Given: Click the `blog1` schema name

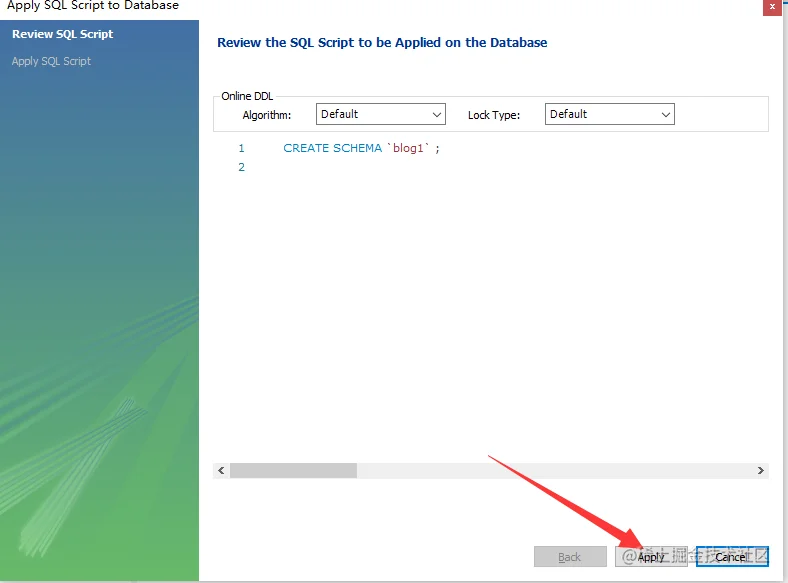Looking at the screenshot, I should (408, 148).
